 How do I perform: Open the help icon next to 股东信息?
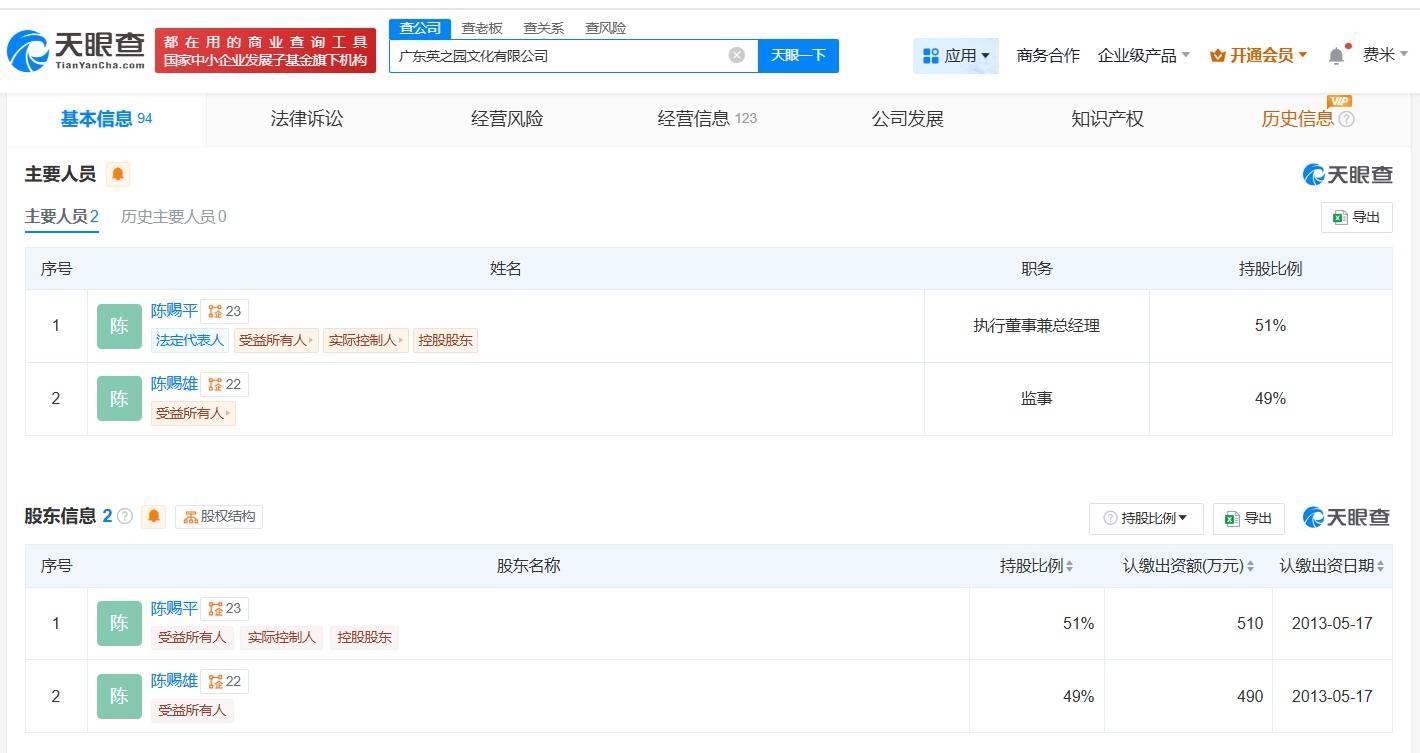click(125, 516)
